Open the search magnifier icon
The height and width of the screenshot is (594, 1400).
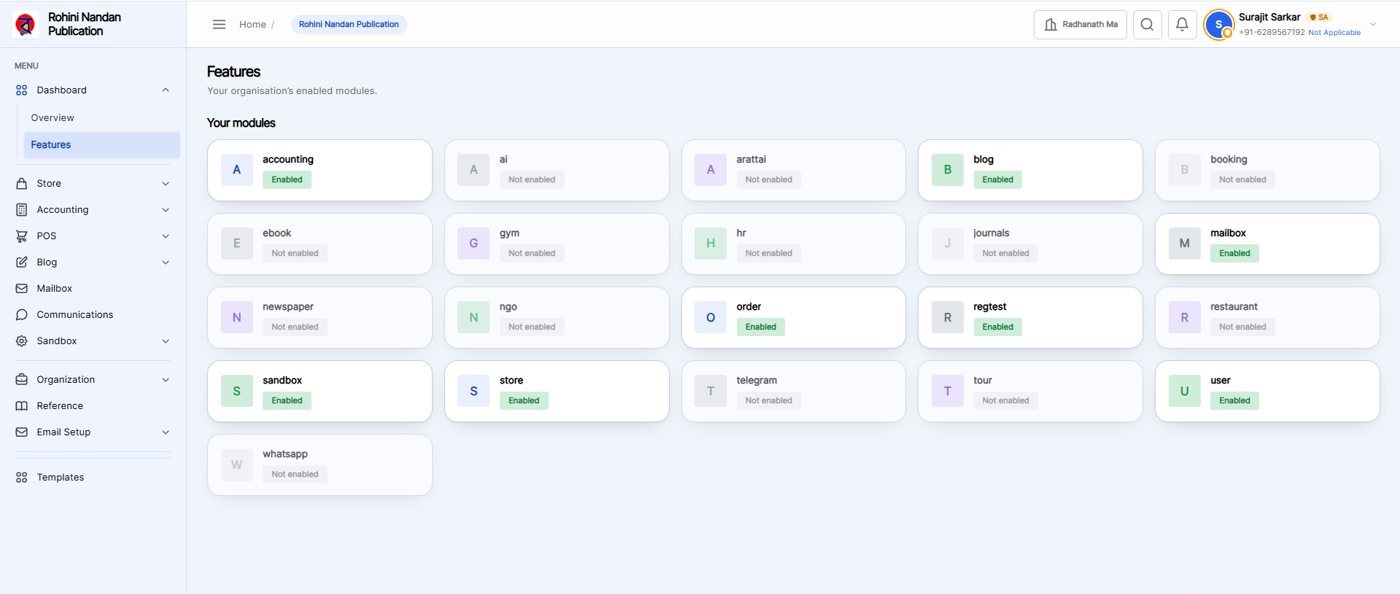(x=1147, y=24)
